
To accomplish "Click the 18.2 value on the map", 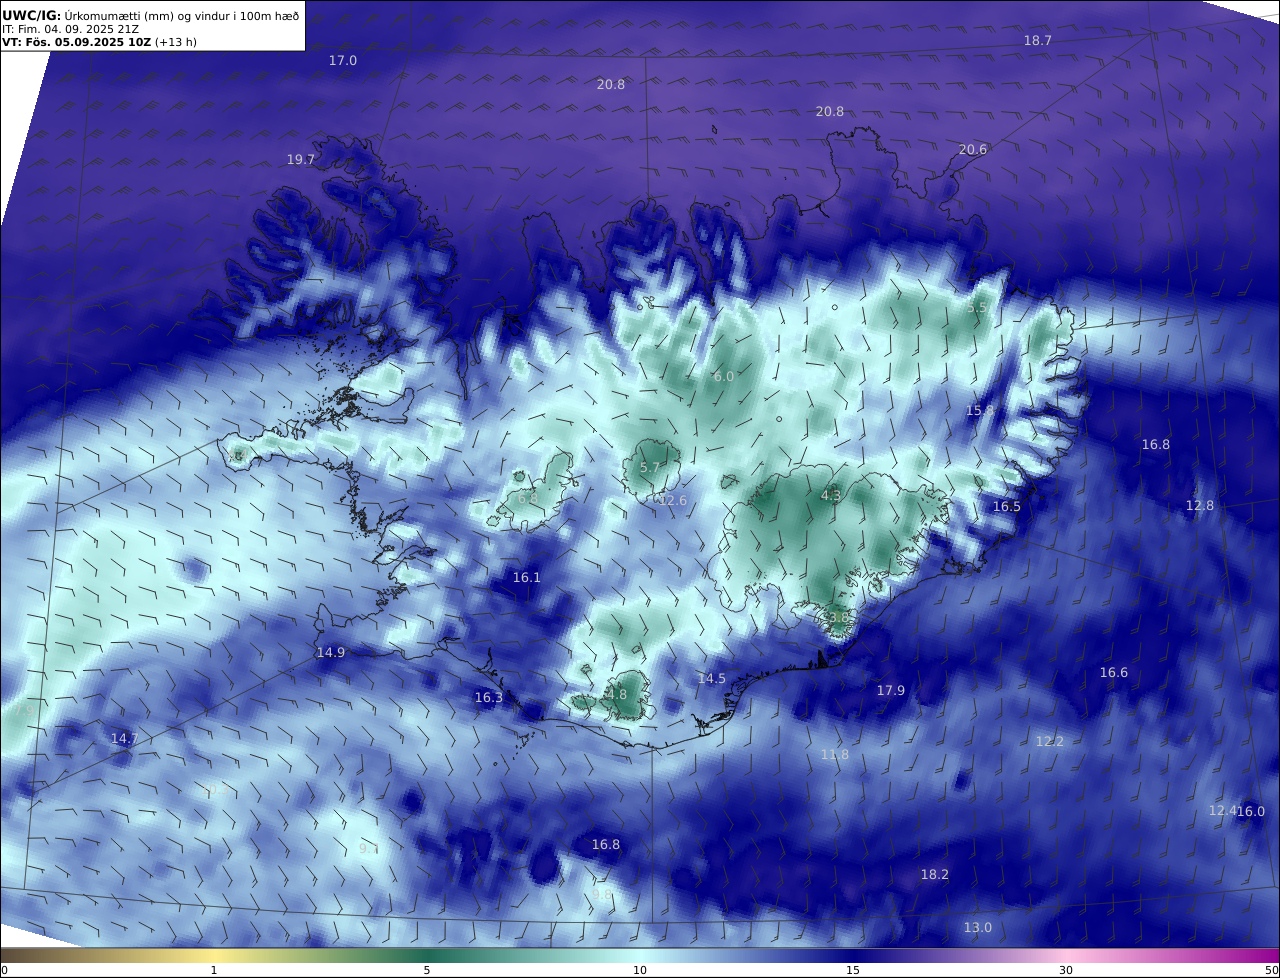I will tap(935, 875).
